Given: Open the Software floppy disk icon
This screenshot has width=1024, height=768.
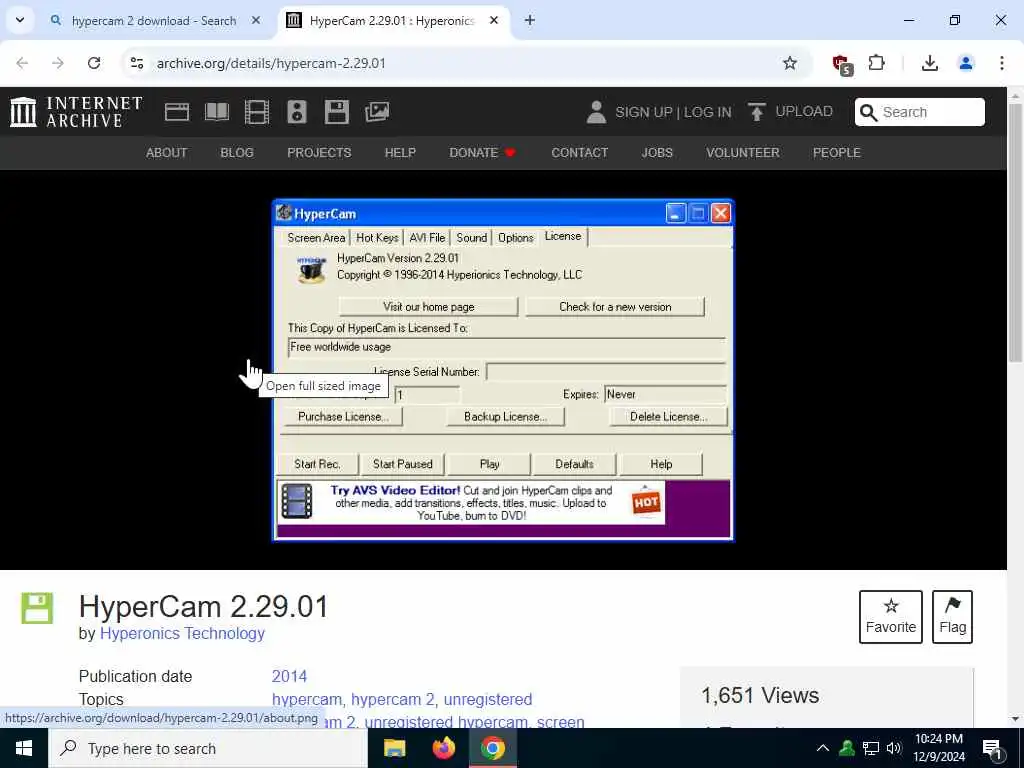Looking at the screenshot, I should (x=337, y=112).
